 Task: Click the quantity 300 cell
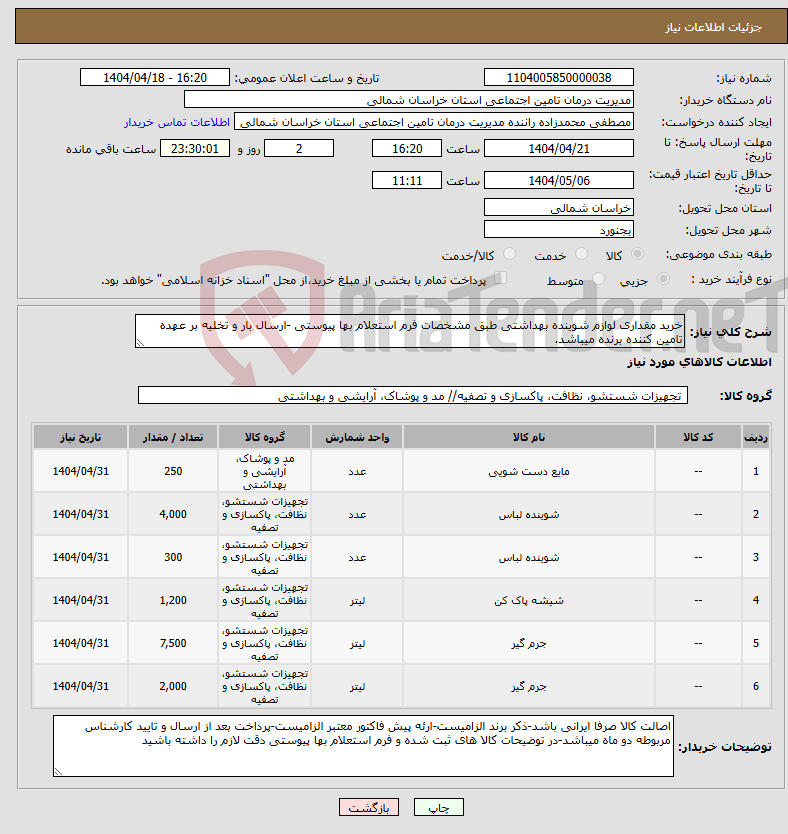tap(173, 557)
